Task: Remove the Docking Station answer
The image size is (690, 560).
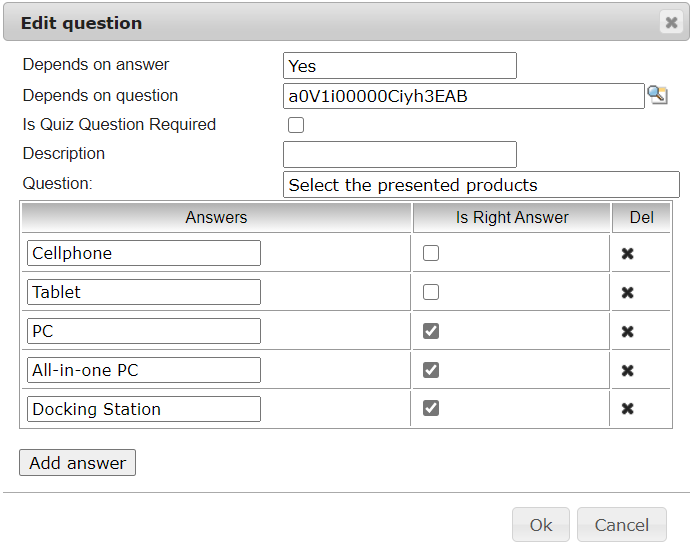Action: [x=627, y=410]
